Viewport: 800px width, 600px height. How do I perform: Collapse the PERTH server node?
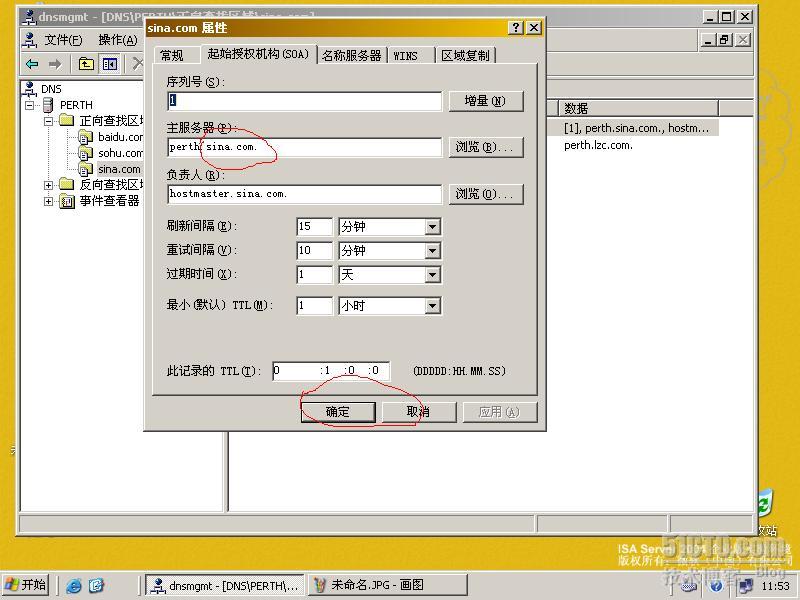pos(30,106)
